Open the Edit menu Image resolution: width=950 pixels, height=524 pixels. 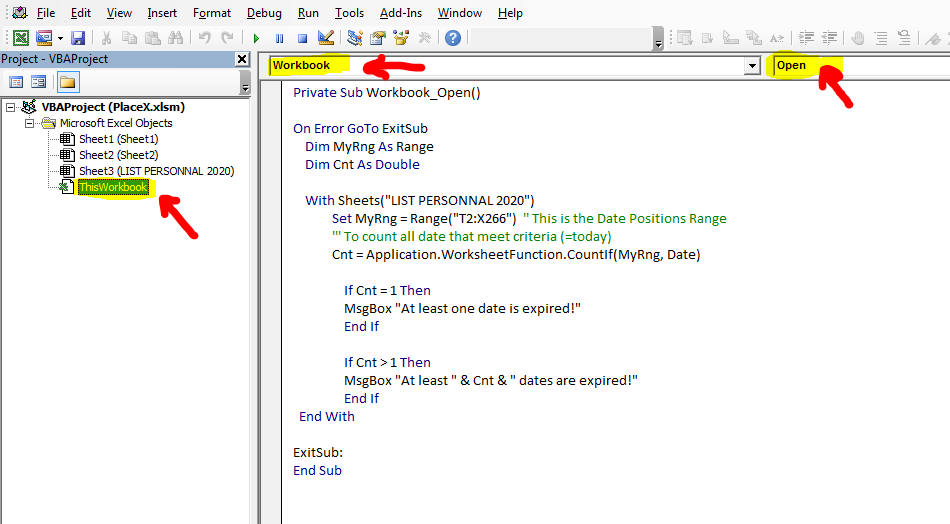[x=81, y=13]
